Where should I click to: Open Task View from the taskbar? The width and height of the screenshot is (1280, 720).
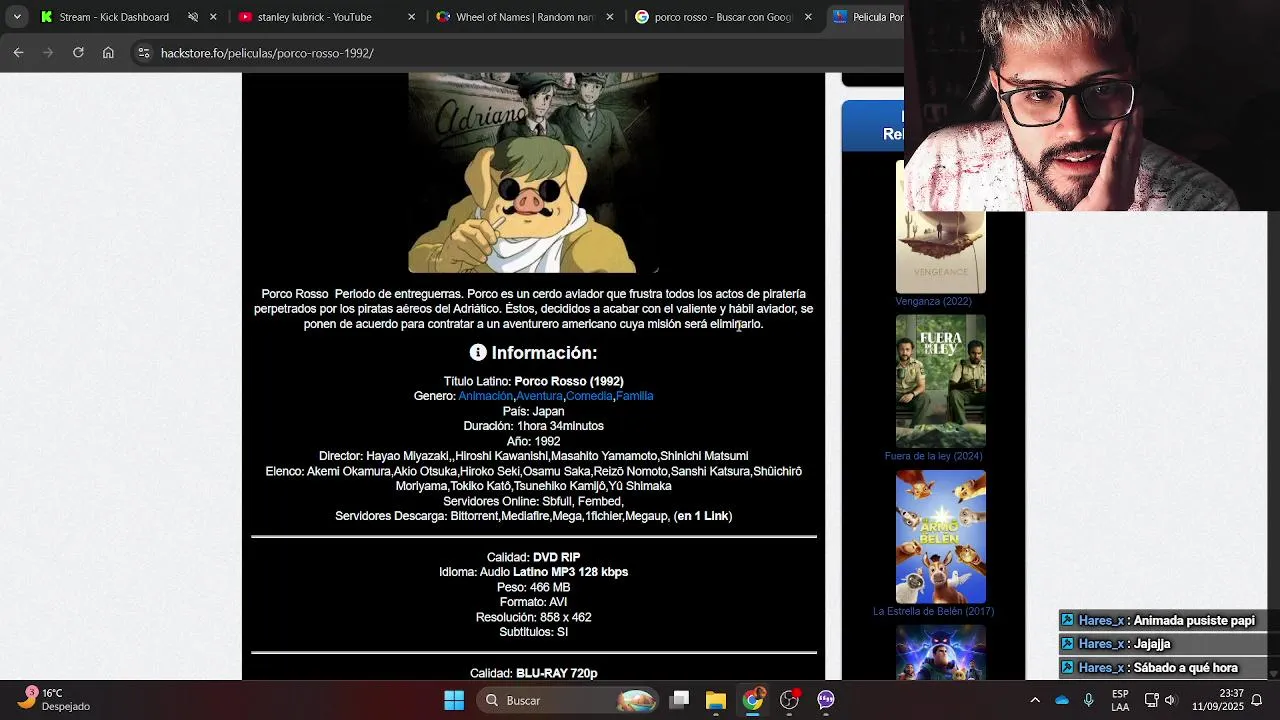pos(680,700)
